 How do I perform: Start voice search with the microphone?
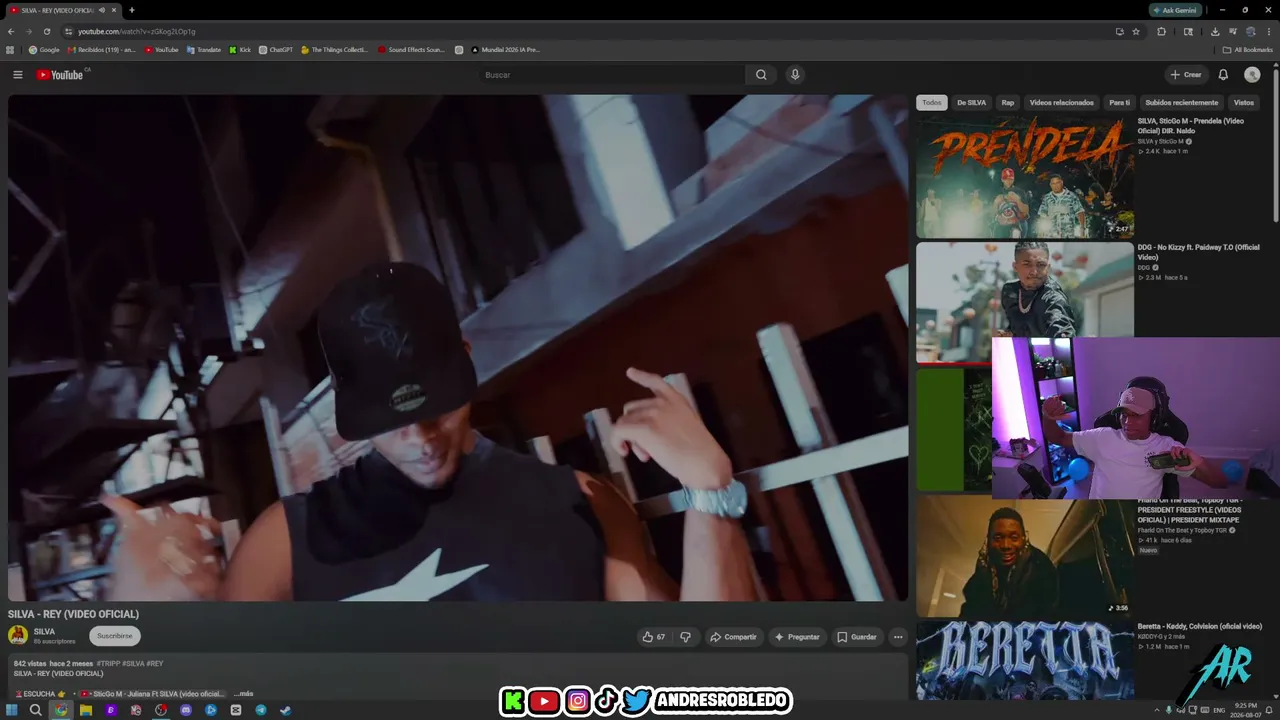click(795, 75)
